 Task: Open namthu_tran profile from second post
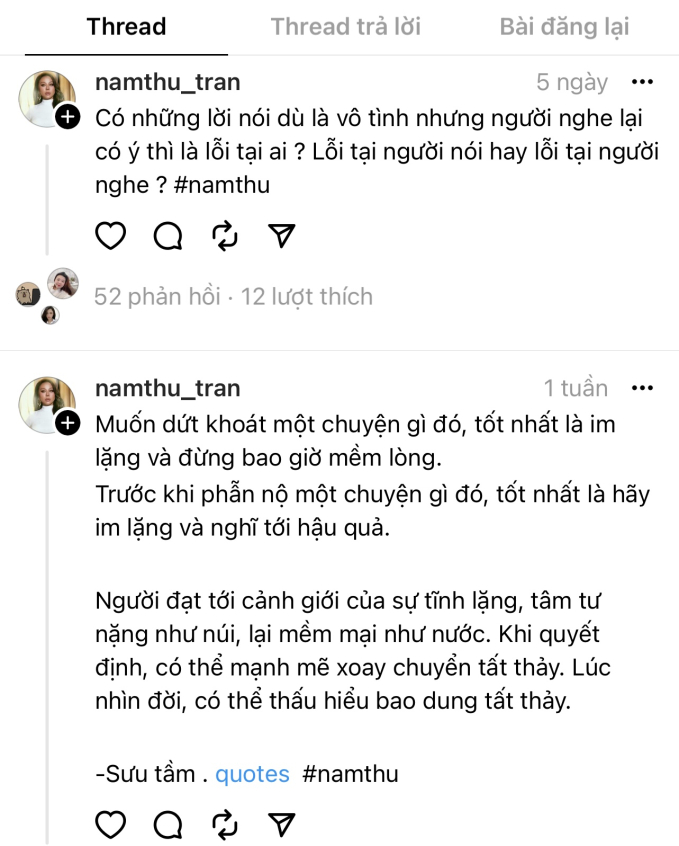tap(167, 389)
